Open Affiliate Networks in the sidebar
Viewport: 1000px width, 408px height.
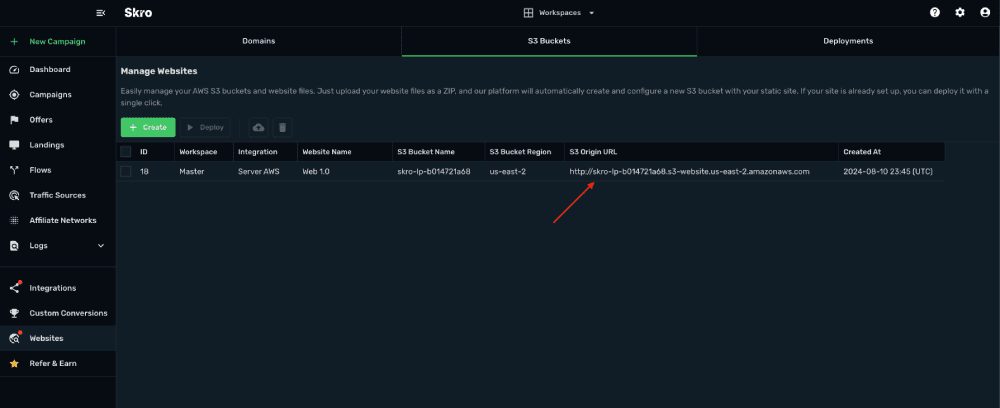point(62,221)
